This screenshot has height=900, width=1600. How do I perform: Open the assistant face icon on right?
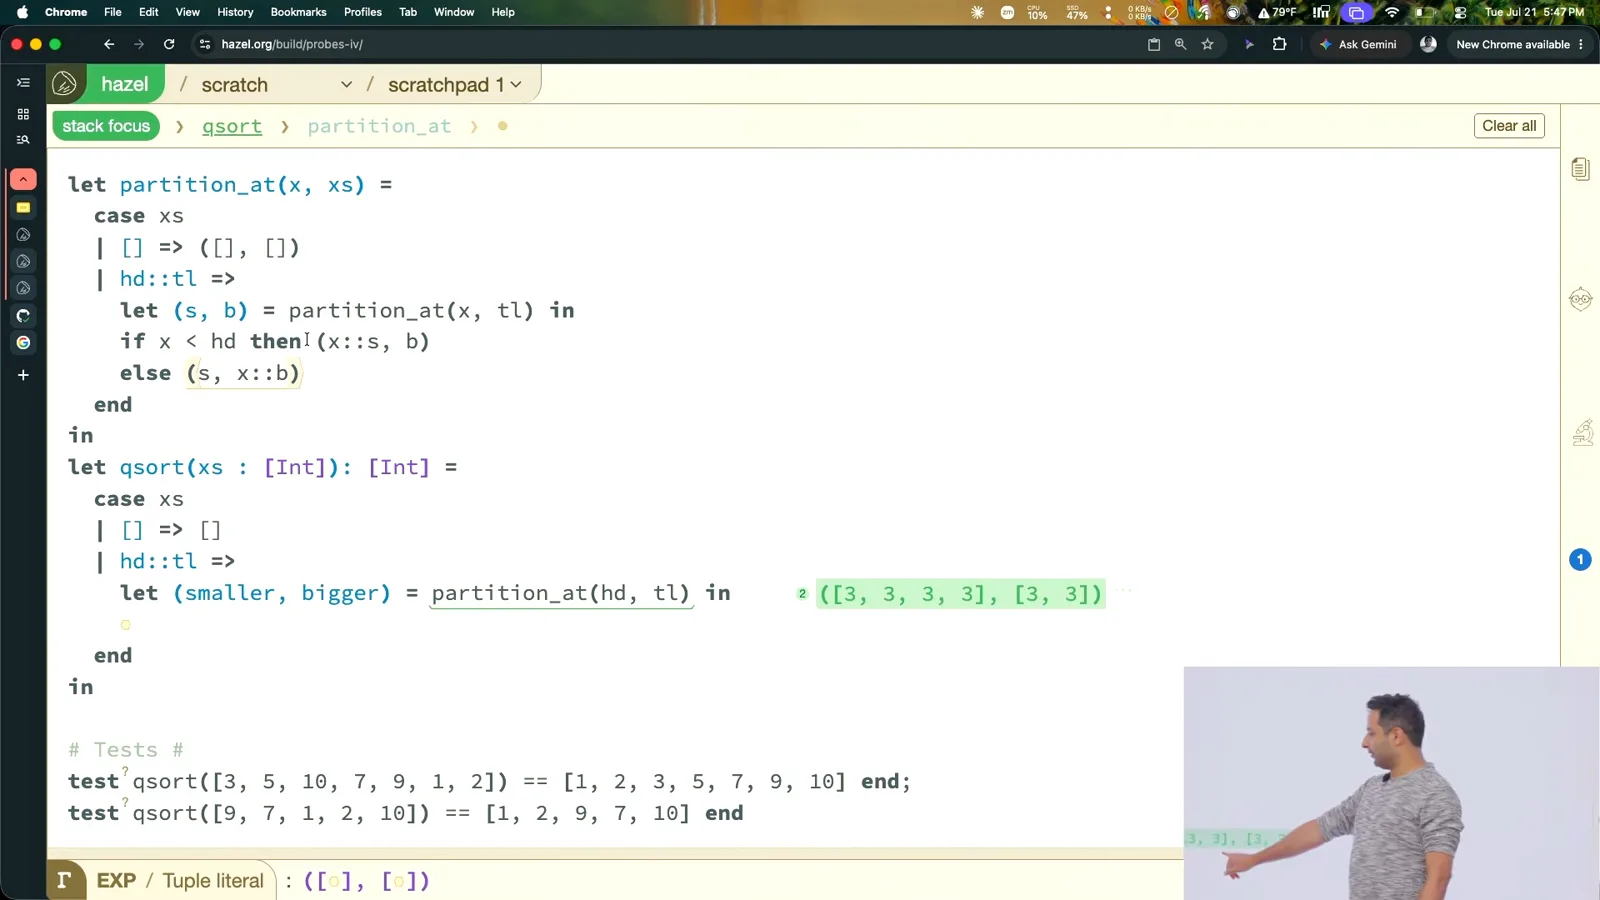click(1580, 299)
